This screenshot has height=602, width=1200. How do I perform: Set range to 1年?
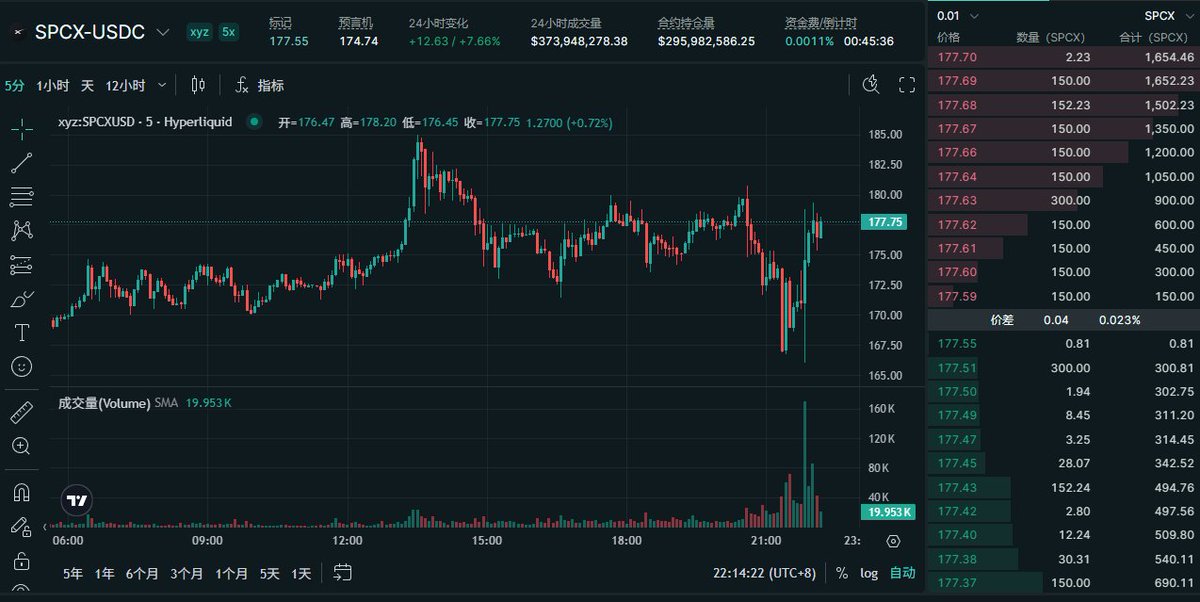pyautogui.click(x=104, y=573)
